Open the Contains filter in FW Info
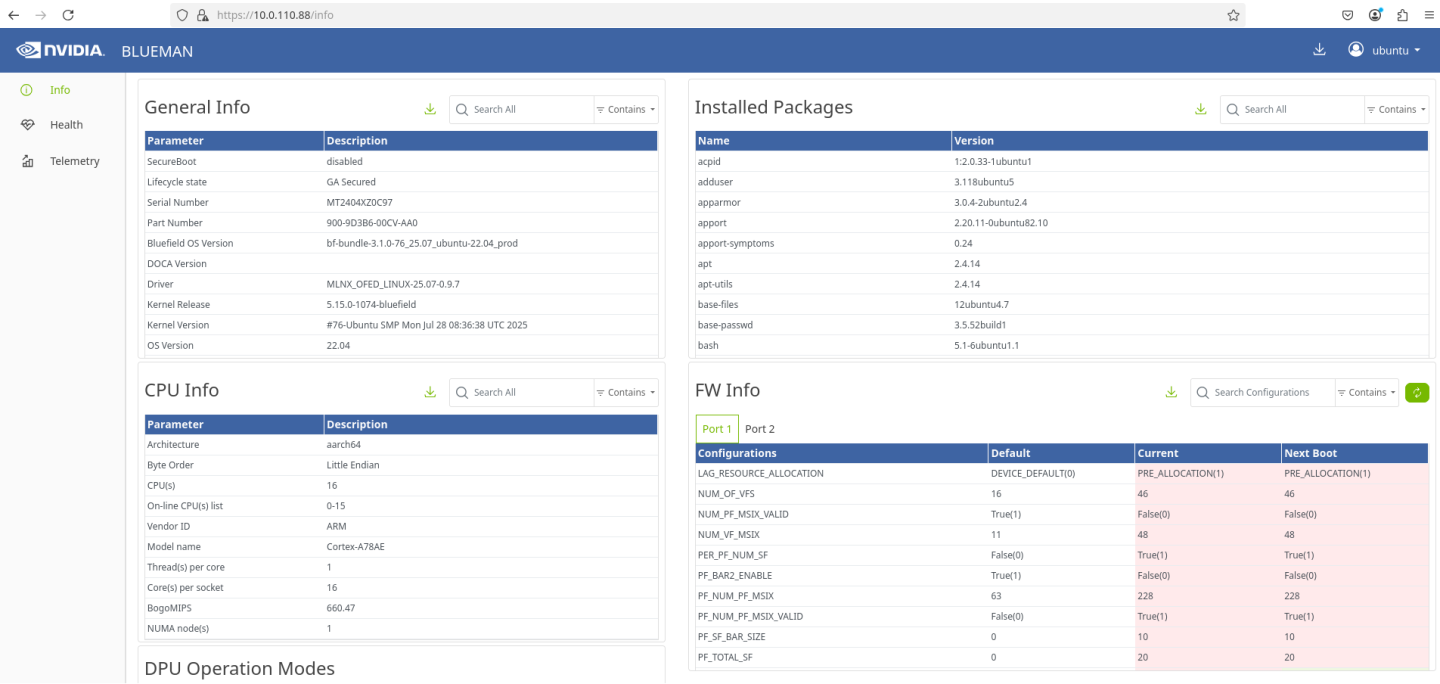The image size is (1440, 684). [1366, 392]
